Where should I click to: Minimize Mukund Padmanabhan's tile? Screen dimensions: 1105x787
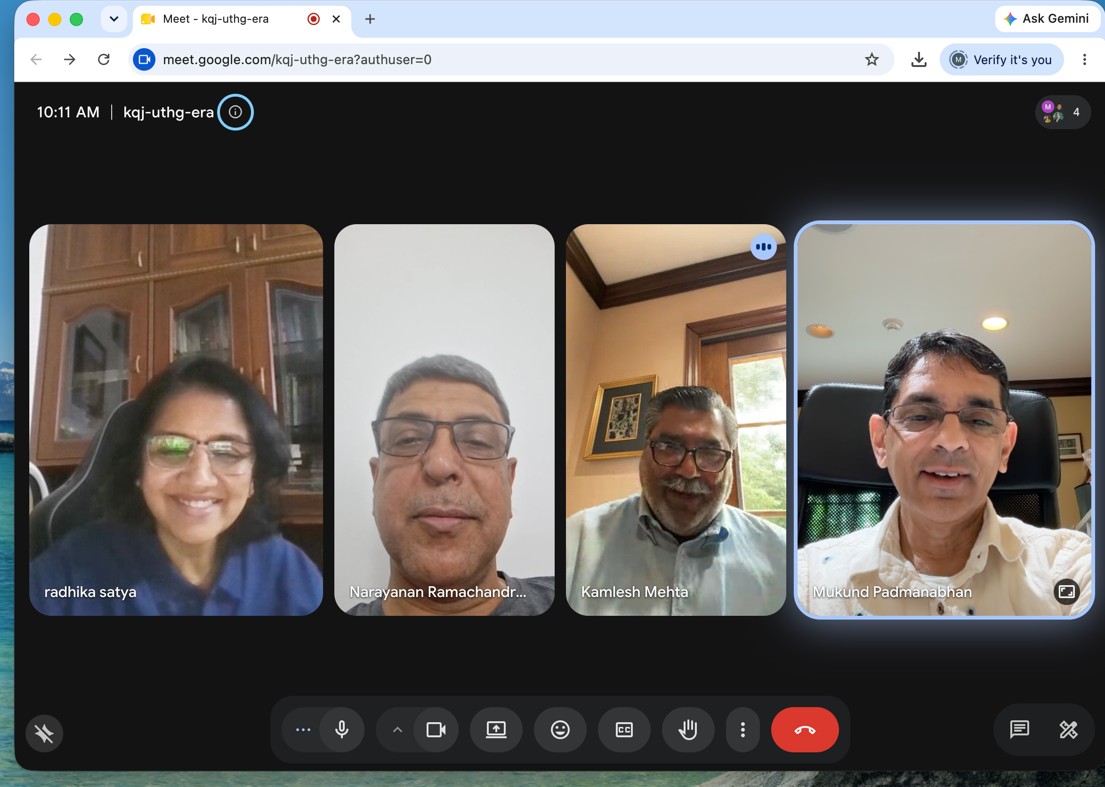pyautogui.click(x=1066, y=592)
